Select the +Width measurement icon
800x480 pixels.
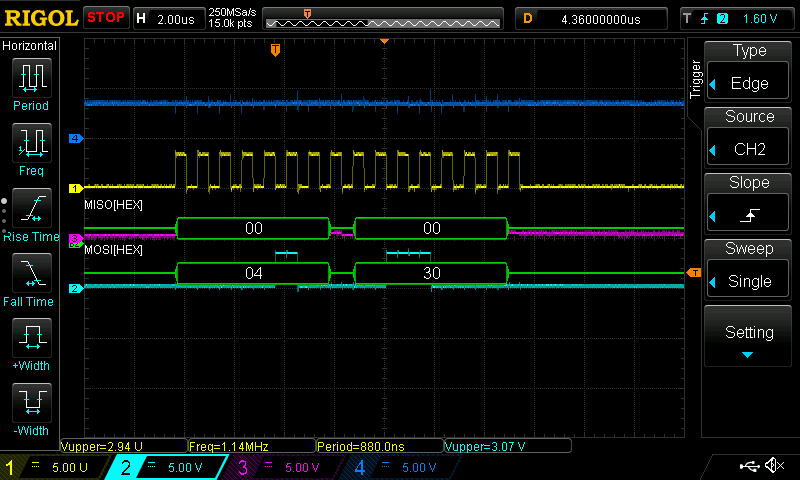point(32,337)
